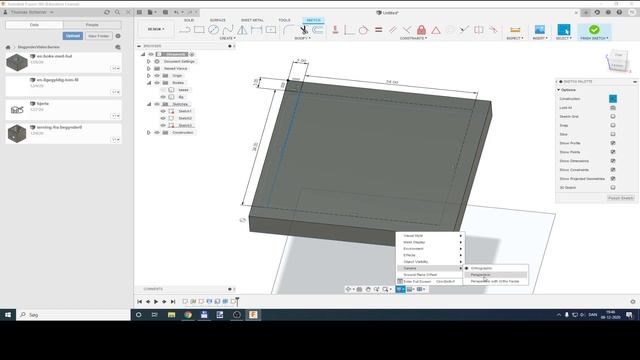The image size is (640, 360).
Task: Select the Rectangle sketch tool
Action: (199, 30)
